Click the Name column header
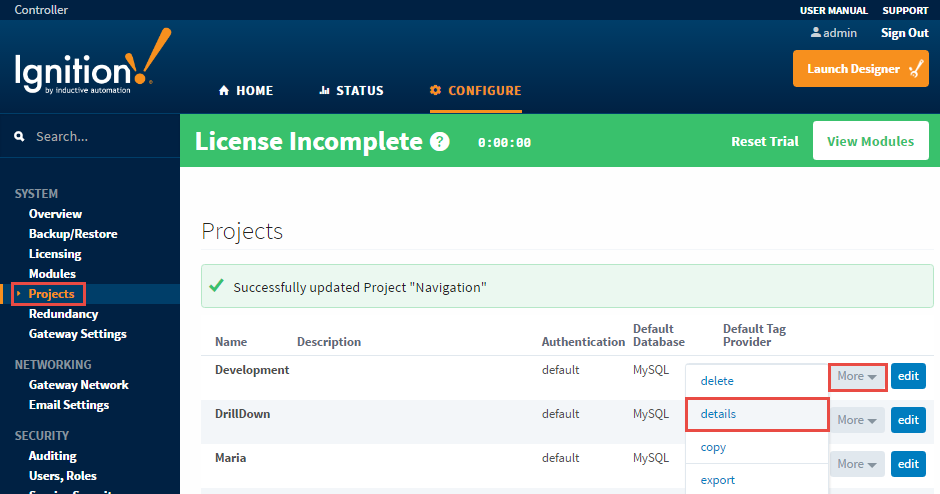Screen dimensions: 940x494 click(231, 342)
